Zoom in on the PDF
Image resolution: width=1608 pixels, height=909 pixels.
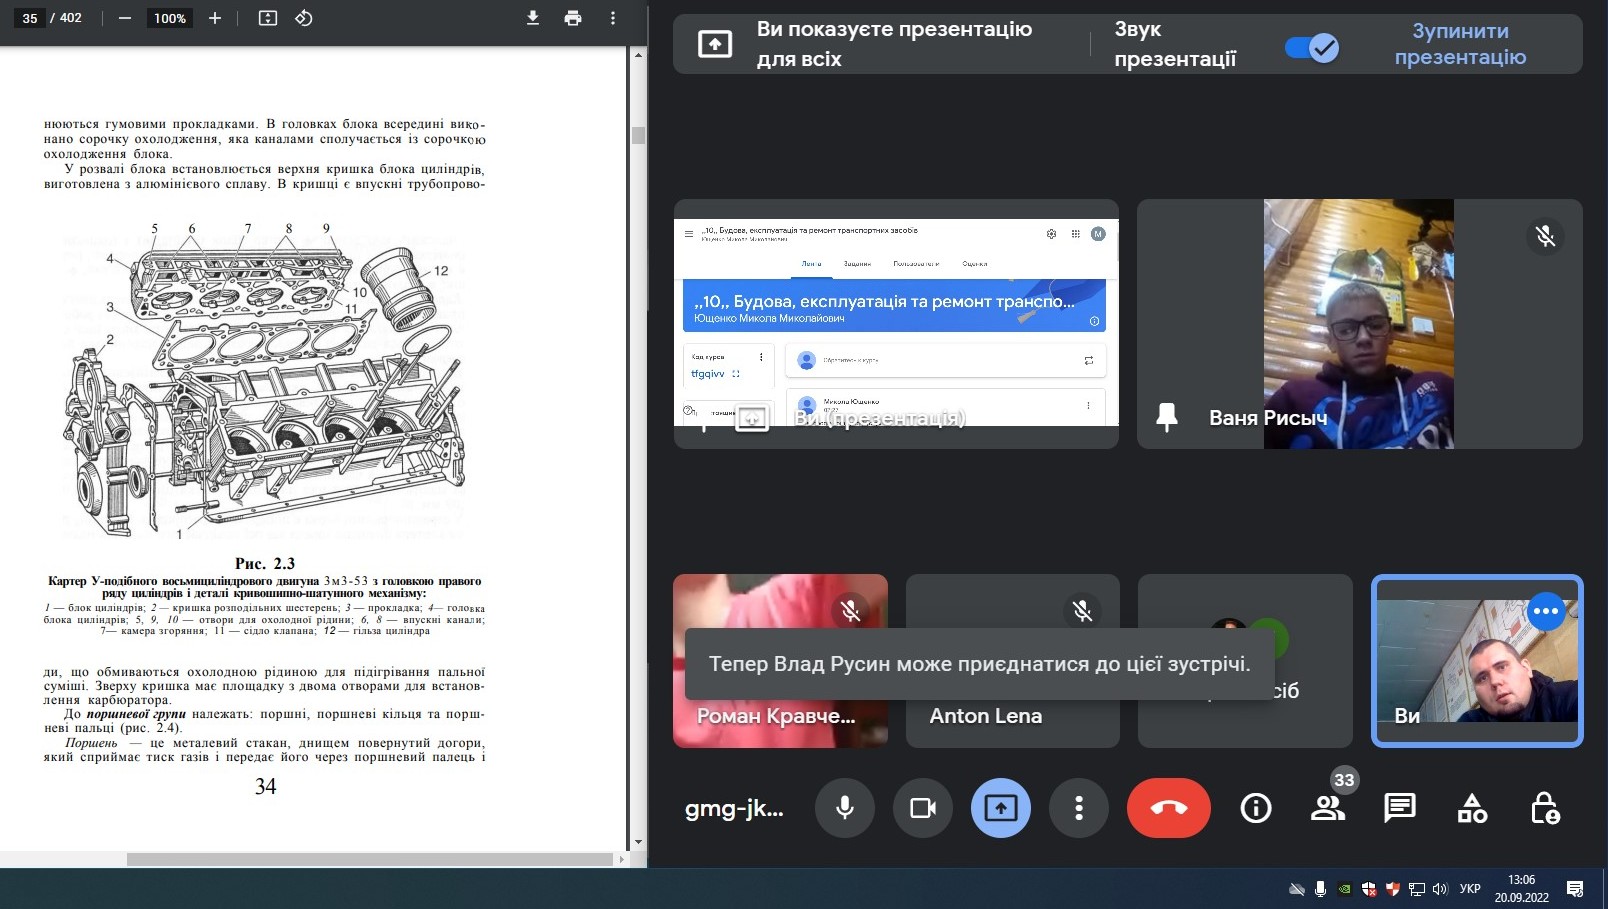pyautogui.click(x=214, y=18)
